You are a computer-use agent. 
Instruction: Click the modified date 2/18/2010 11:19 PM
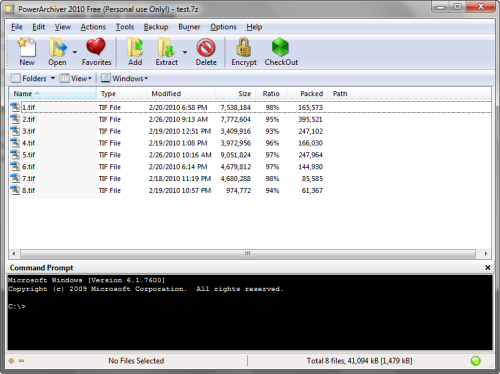(x=180, y=179)
